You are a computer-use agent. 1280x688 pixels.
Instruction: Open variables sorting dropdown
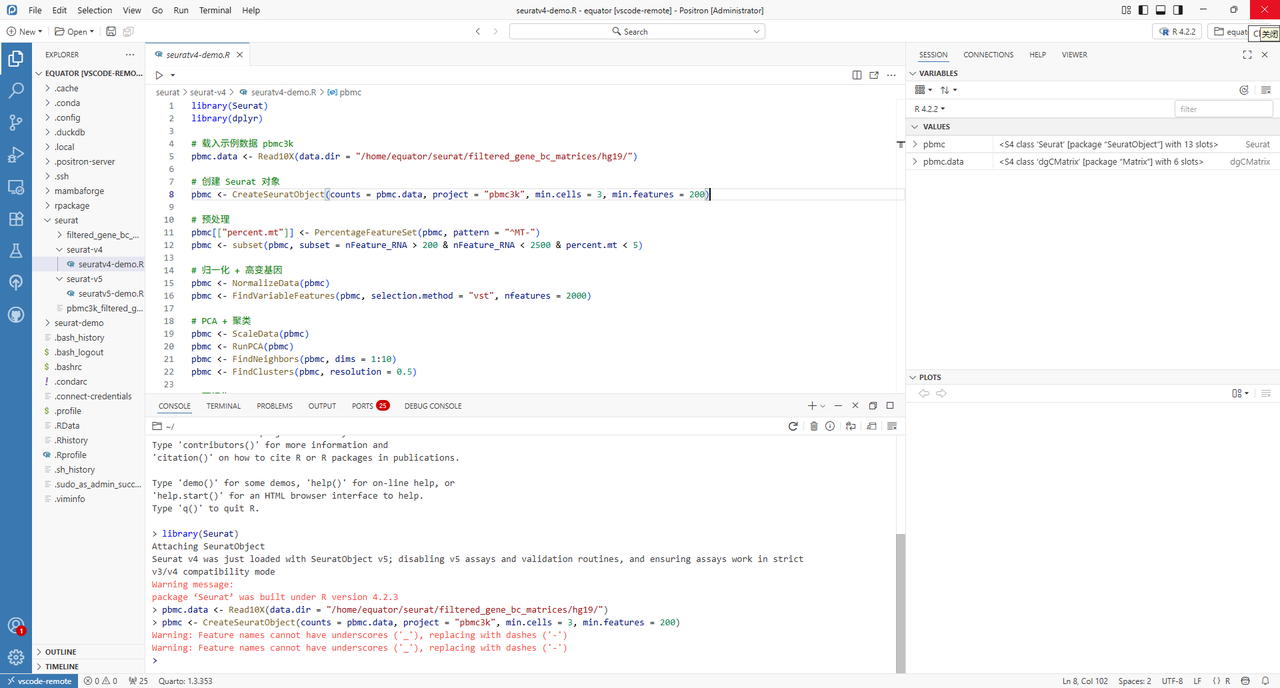click(949, 90)
